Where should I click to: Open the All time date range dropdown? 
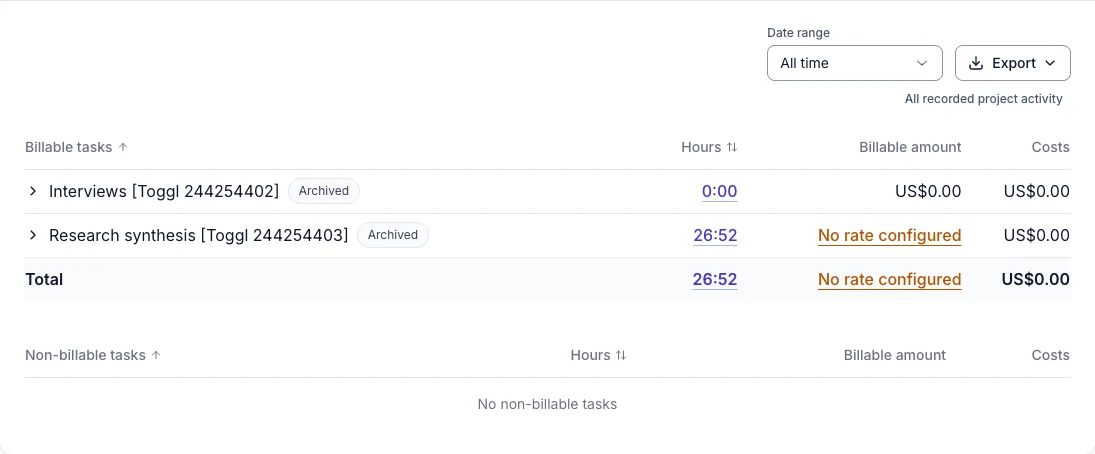[x=855, y=63]
